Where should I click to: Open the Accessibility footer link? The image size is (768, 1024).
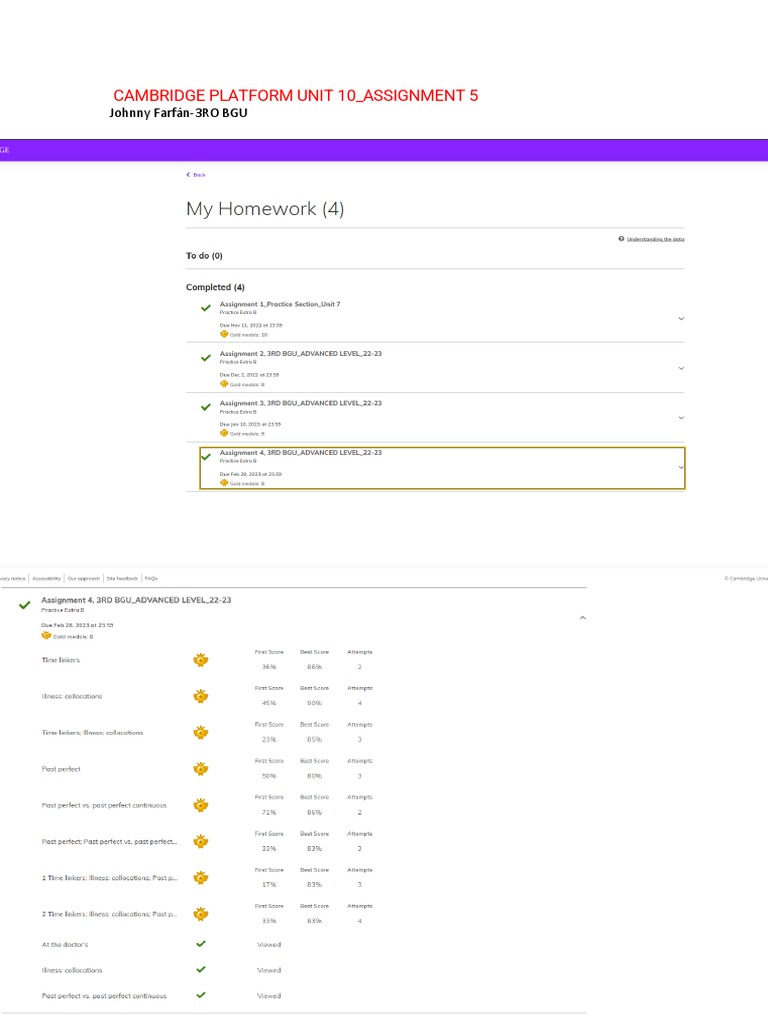tap(46, 578)
